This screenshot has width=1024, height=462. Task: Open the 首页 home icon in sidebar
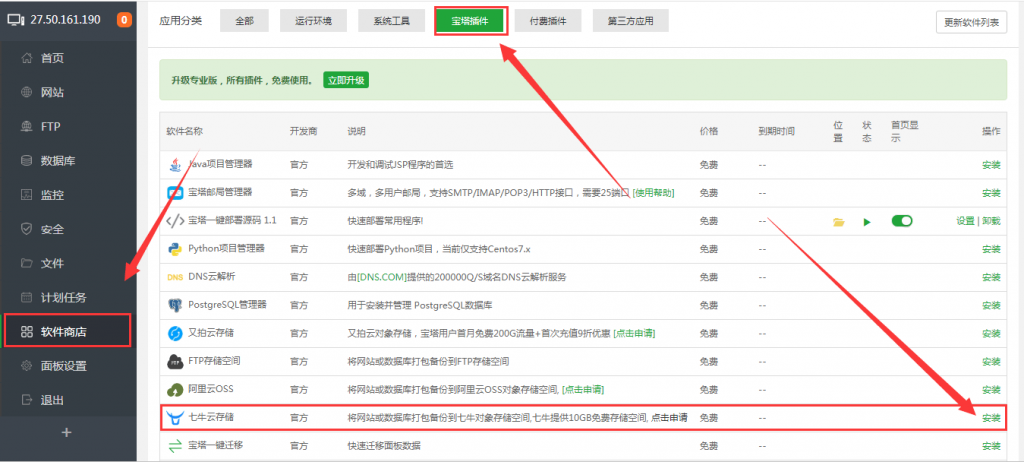click(x=27, y=58)
